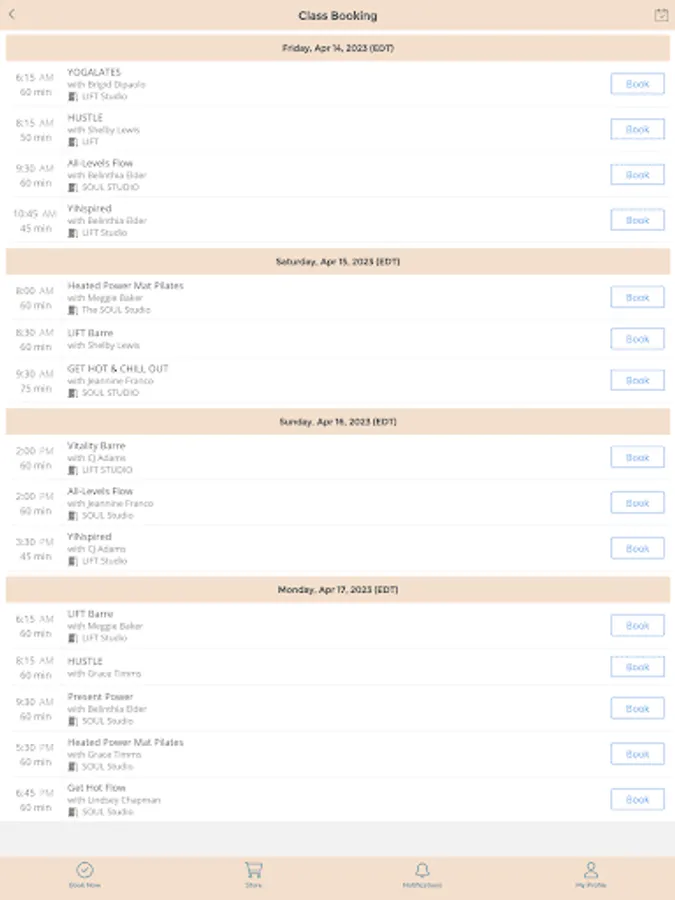Viewport: 675px width, 900px height.
Task: Open the Notifications bell icon
Action: point(422,871)
